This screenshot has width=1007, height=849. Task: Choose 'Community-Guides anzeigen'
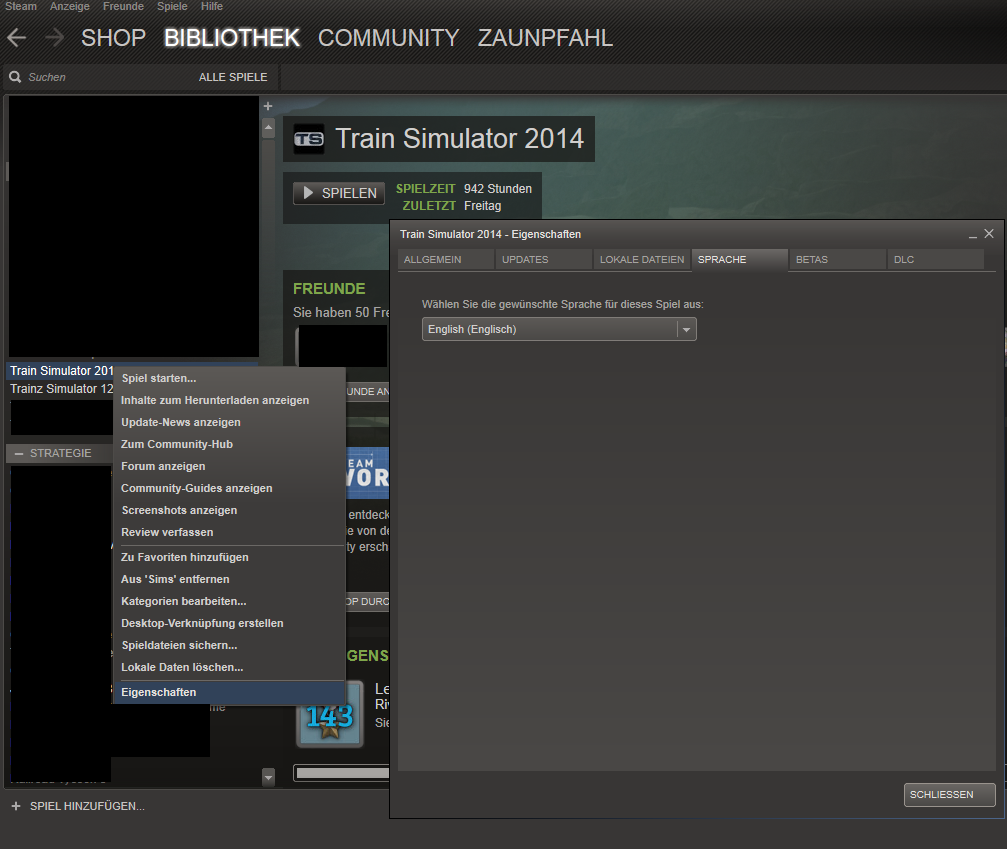click(x=229, y=488)
